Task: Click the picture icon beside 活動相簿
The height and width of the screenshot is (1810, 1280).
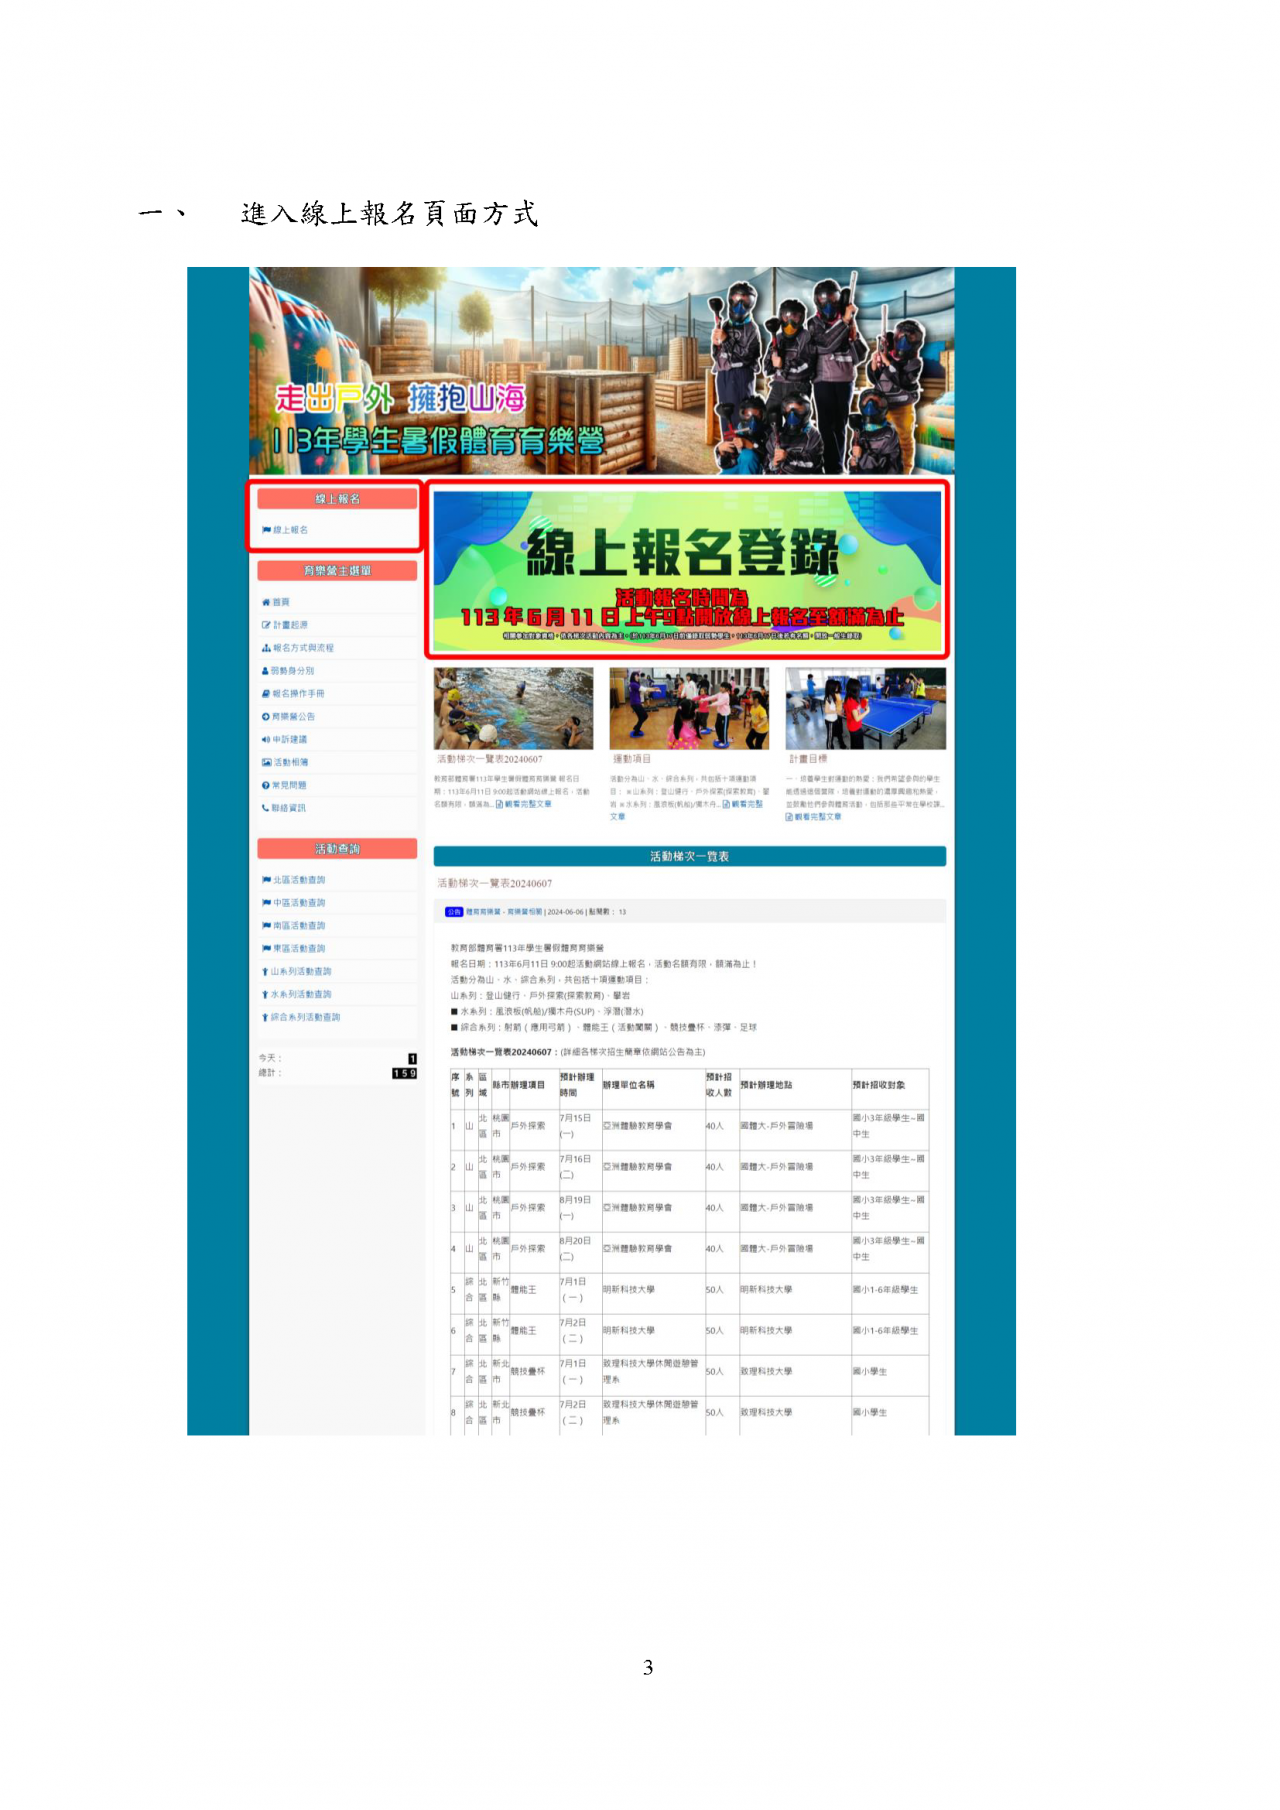Action: coord(266,763)
